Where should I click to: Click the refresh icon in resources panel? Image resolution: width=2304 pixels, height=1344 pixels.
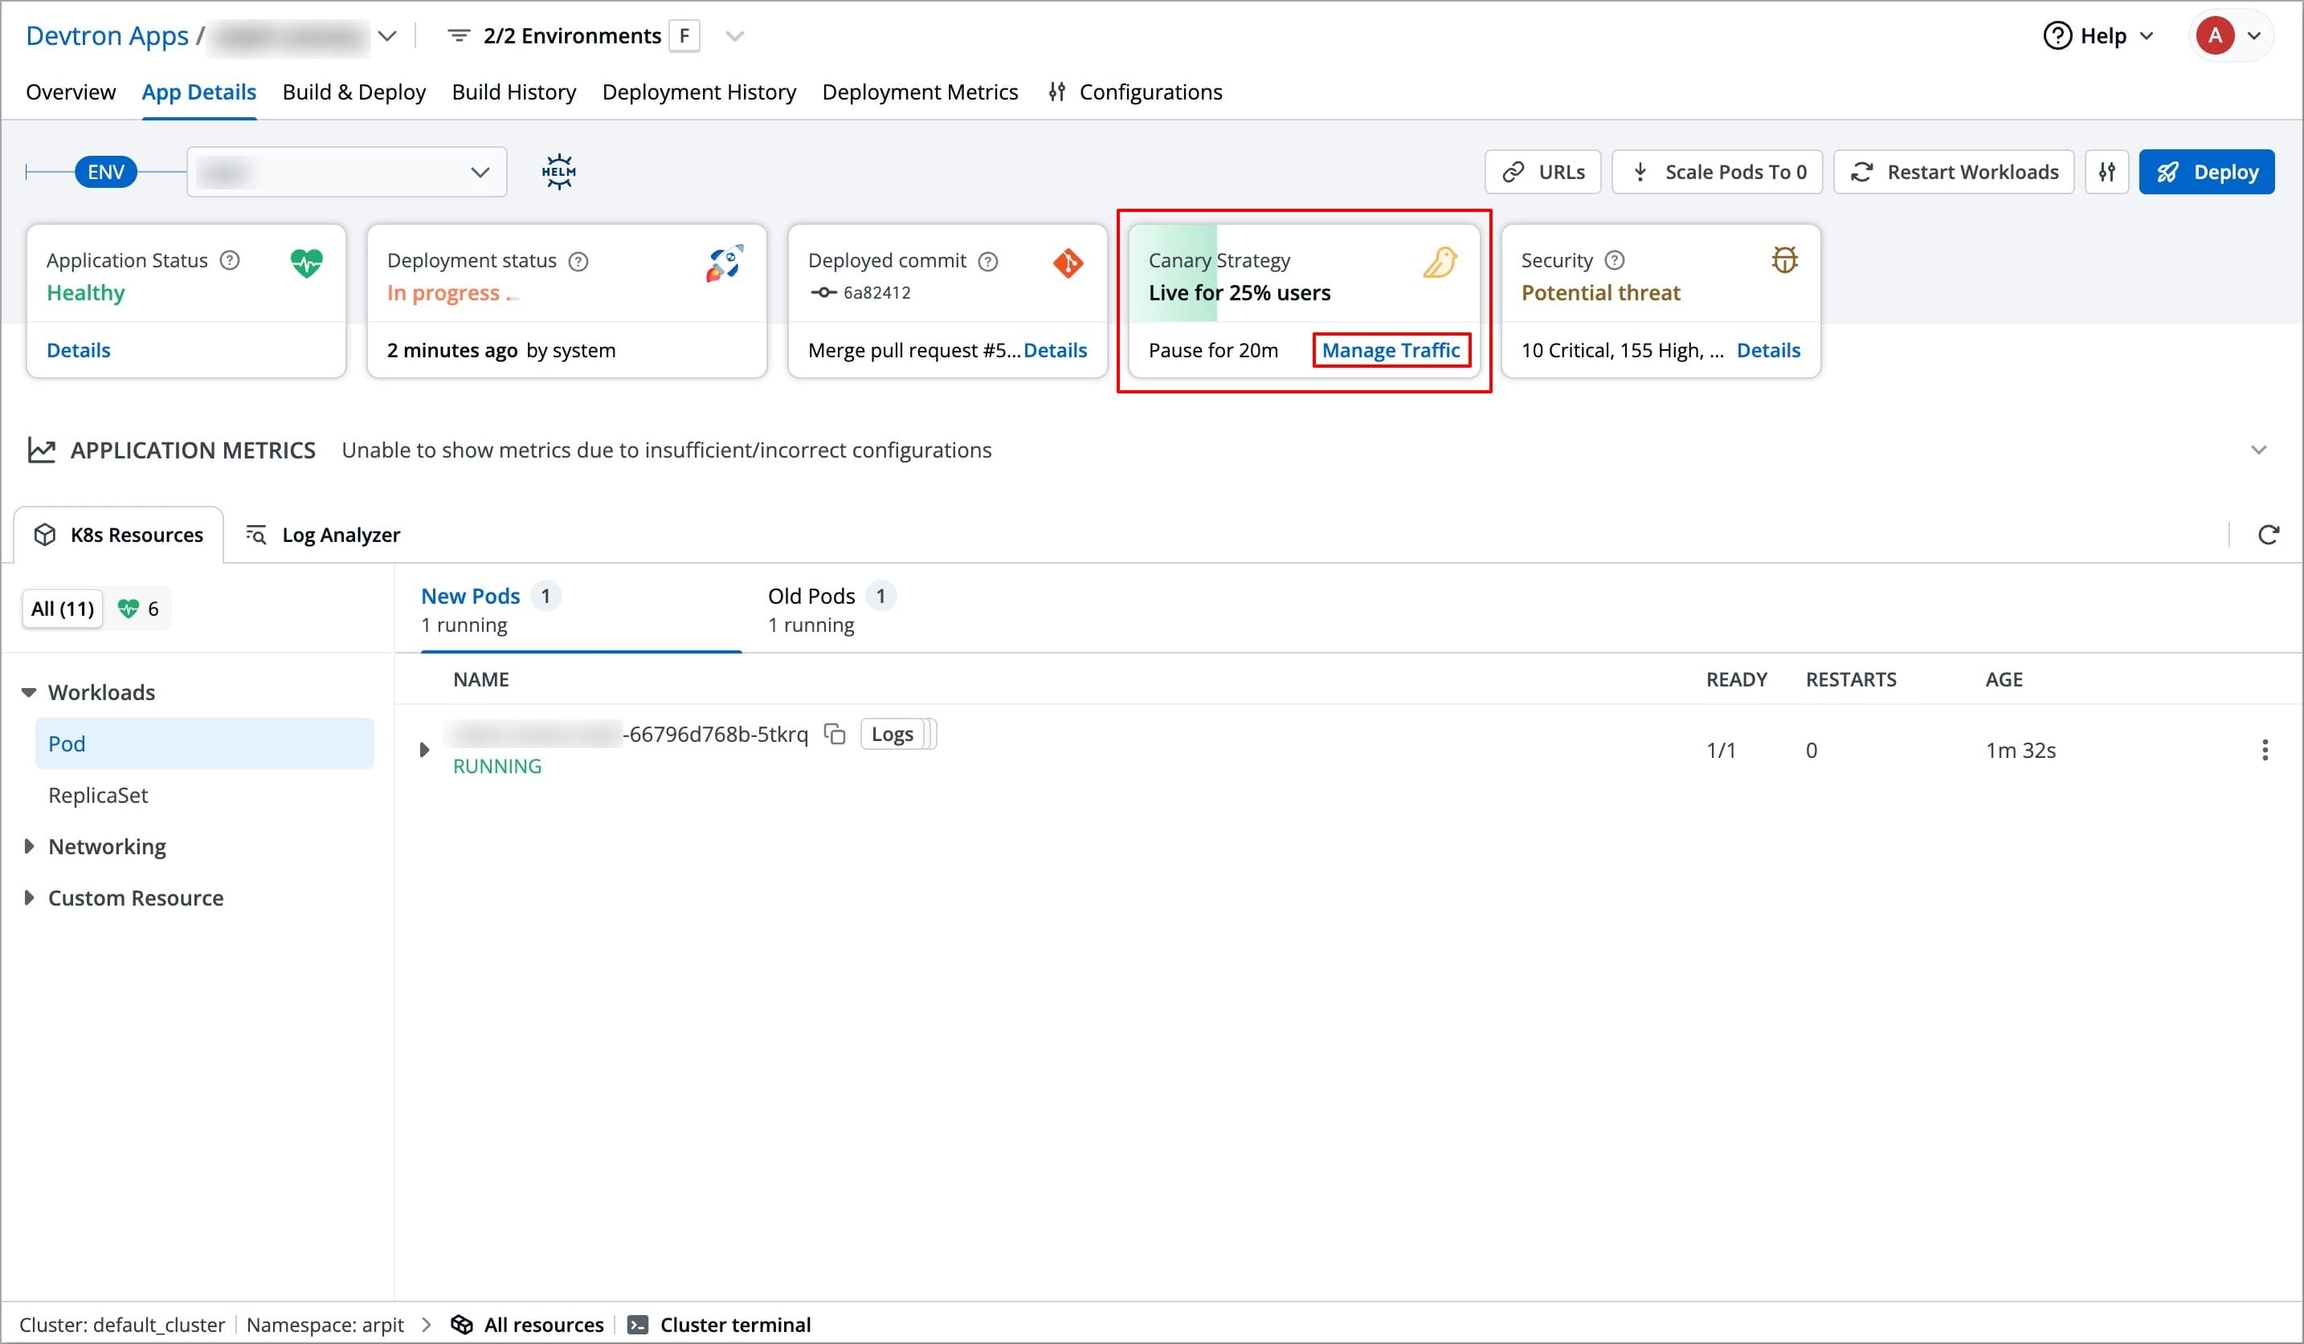[x=2268, y=535]
